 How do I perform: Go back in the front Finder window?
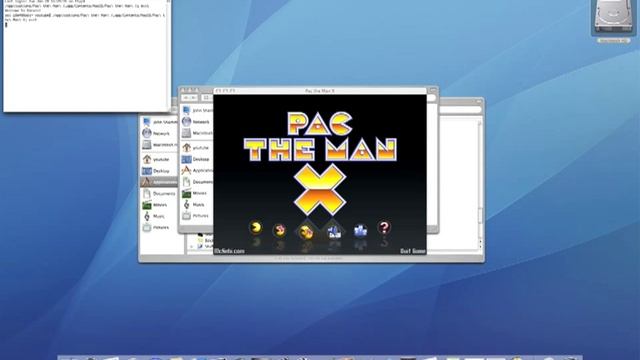(186, 98)
